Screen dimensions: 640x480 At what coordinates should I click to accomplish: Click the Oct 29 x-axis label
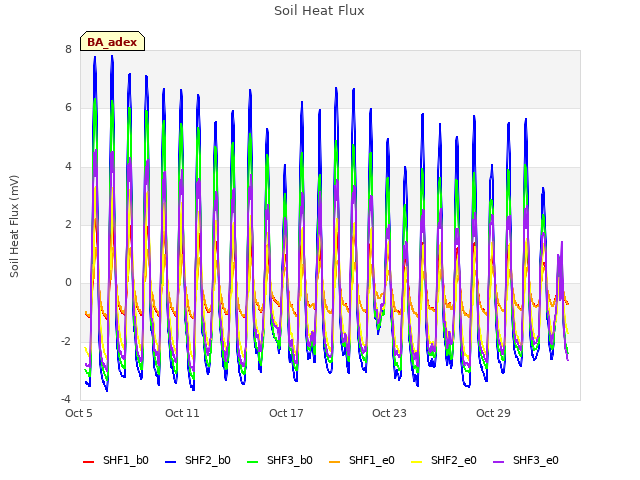pos(493,413)
